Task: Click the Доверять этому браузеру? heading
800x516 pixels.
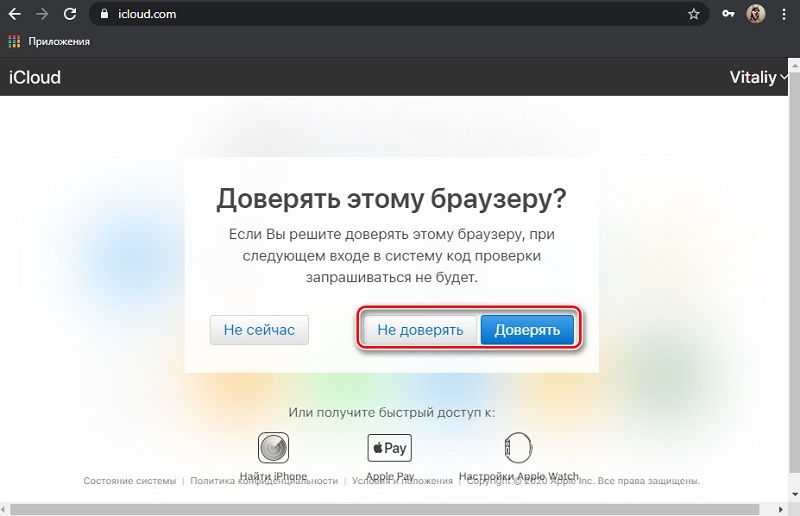Action: [x=391, y=199]
